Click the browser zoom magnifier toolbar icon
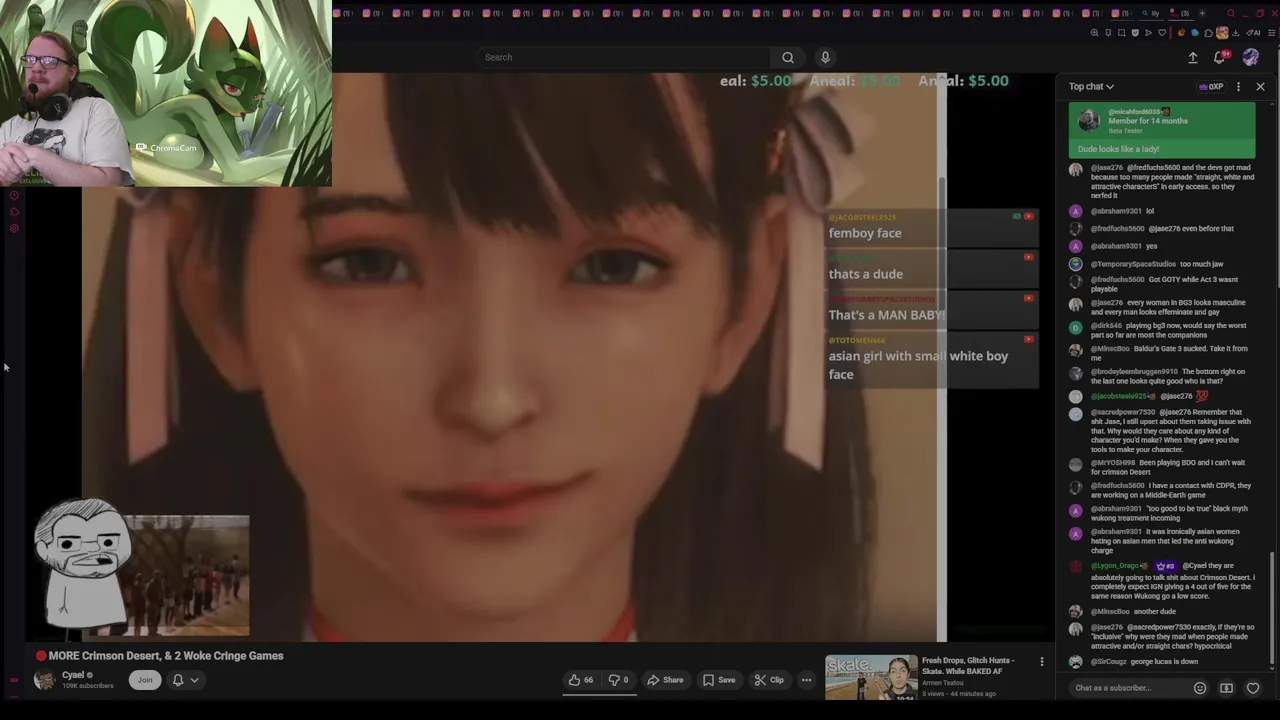Screen dimensions: 1280x720 pyautogui.click(x=1094, y=33)
